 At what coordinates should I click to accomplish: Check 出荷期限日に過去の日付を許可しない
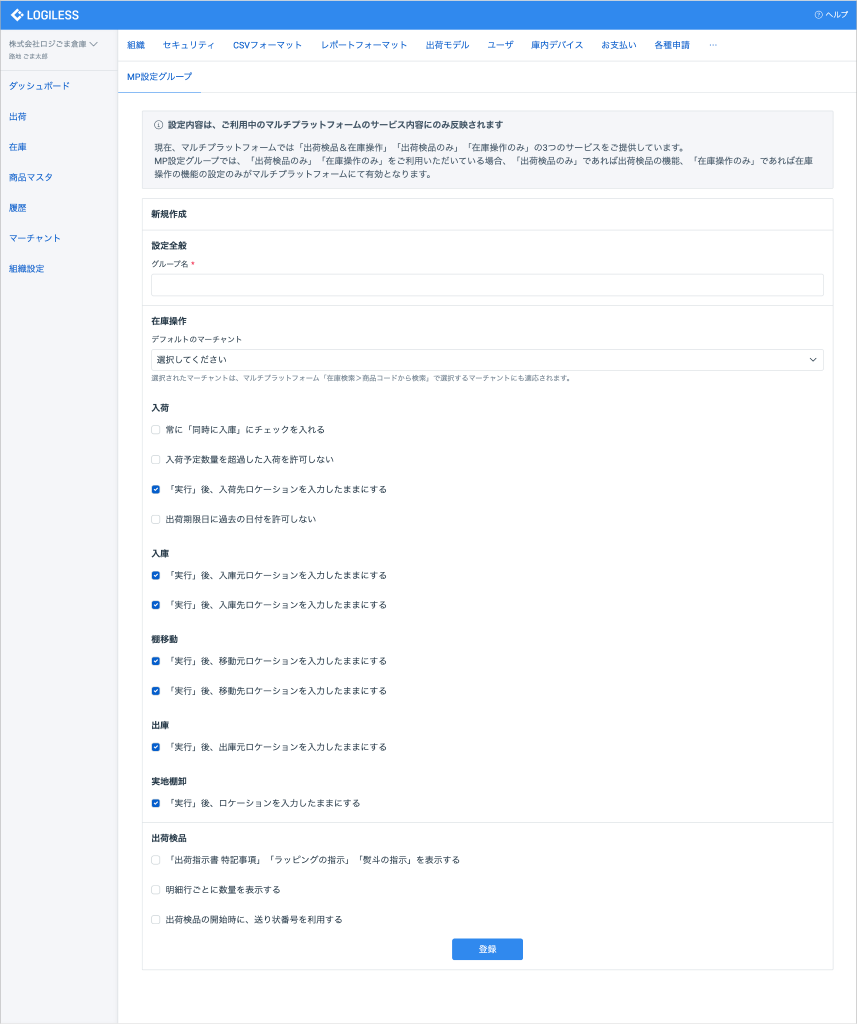tap(156, 520)
